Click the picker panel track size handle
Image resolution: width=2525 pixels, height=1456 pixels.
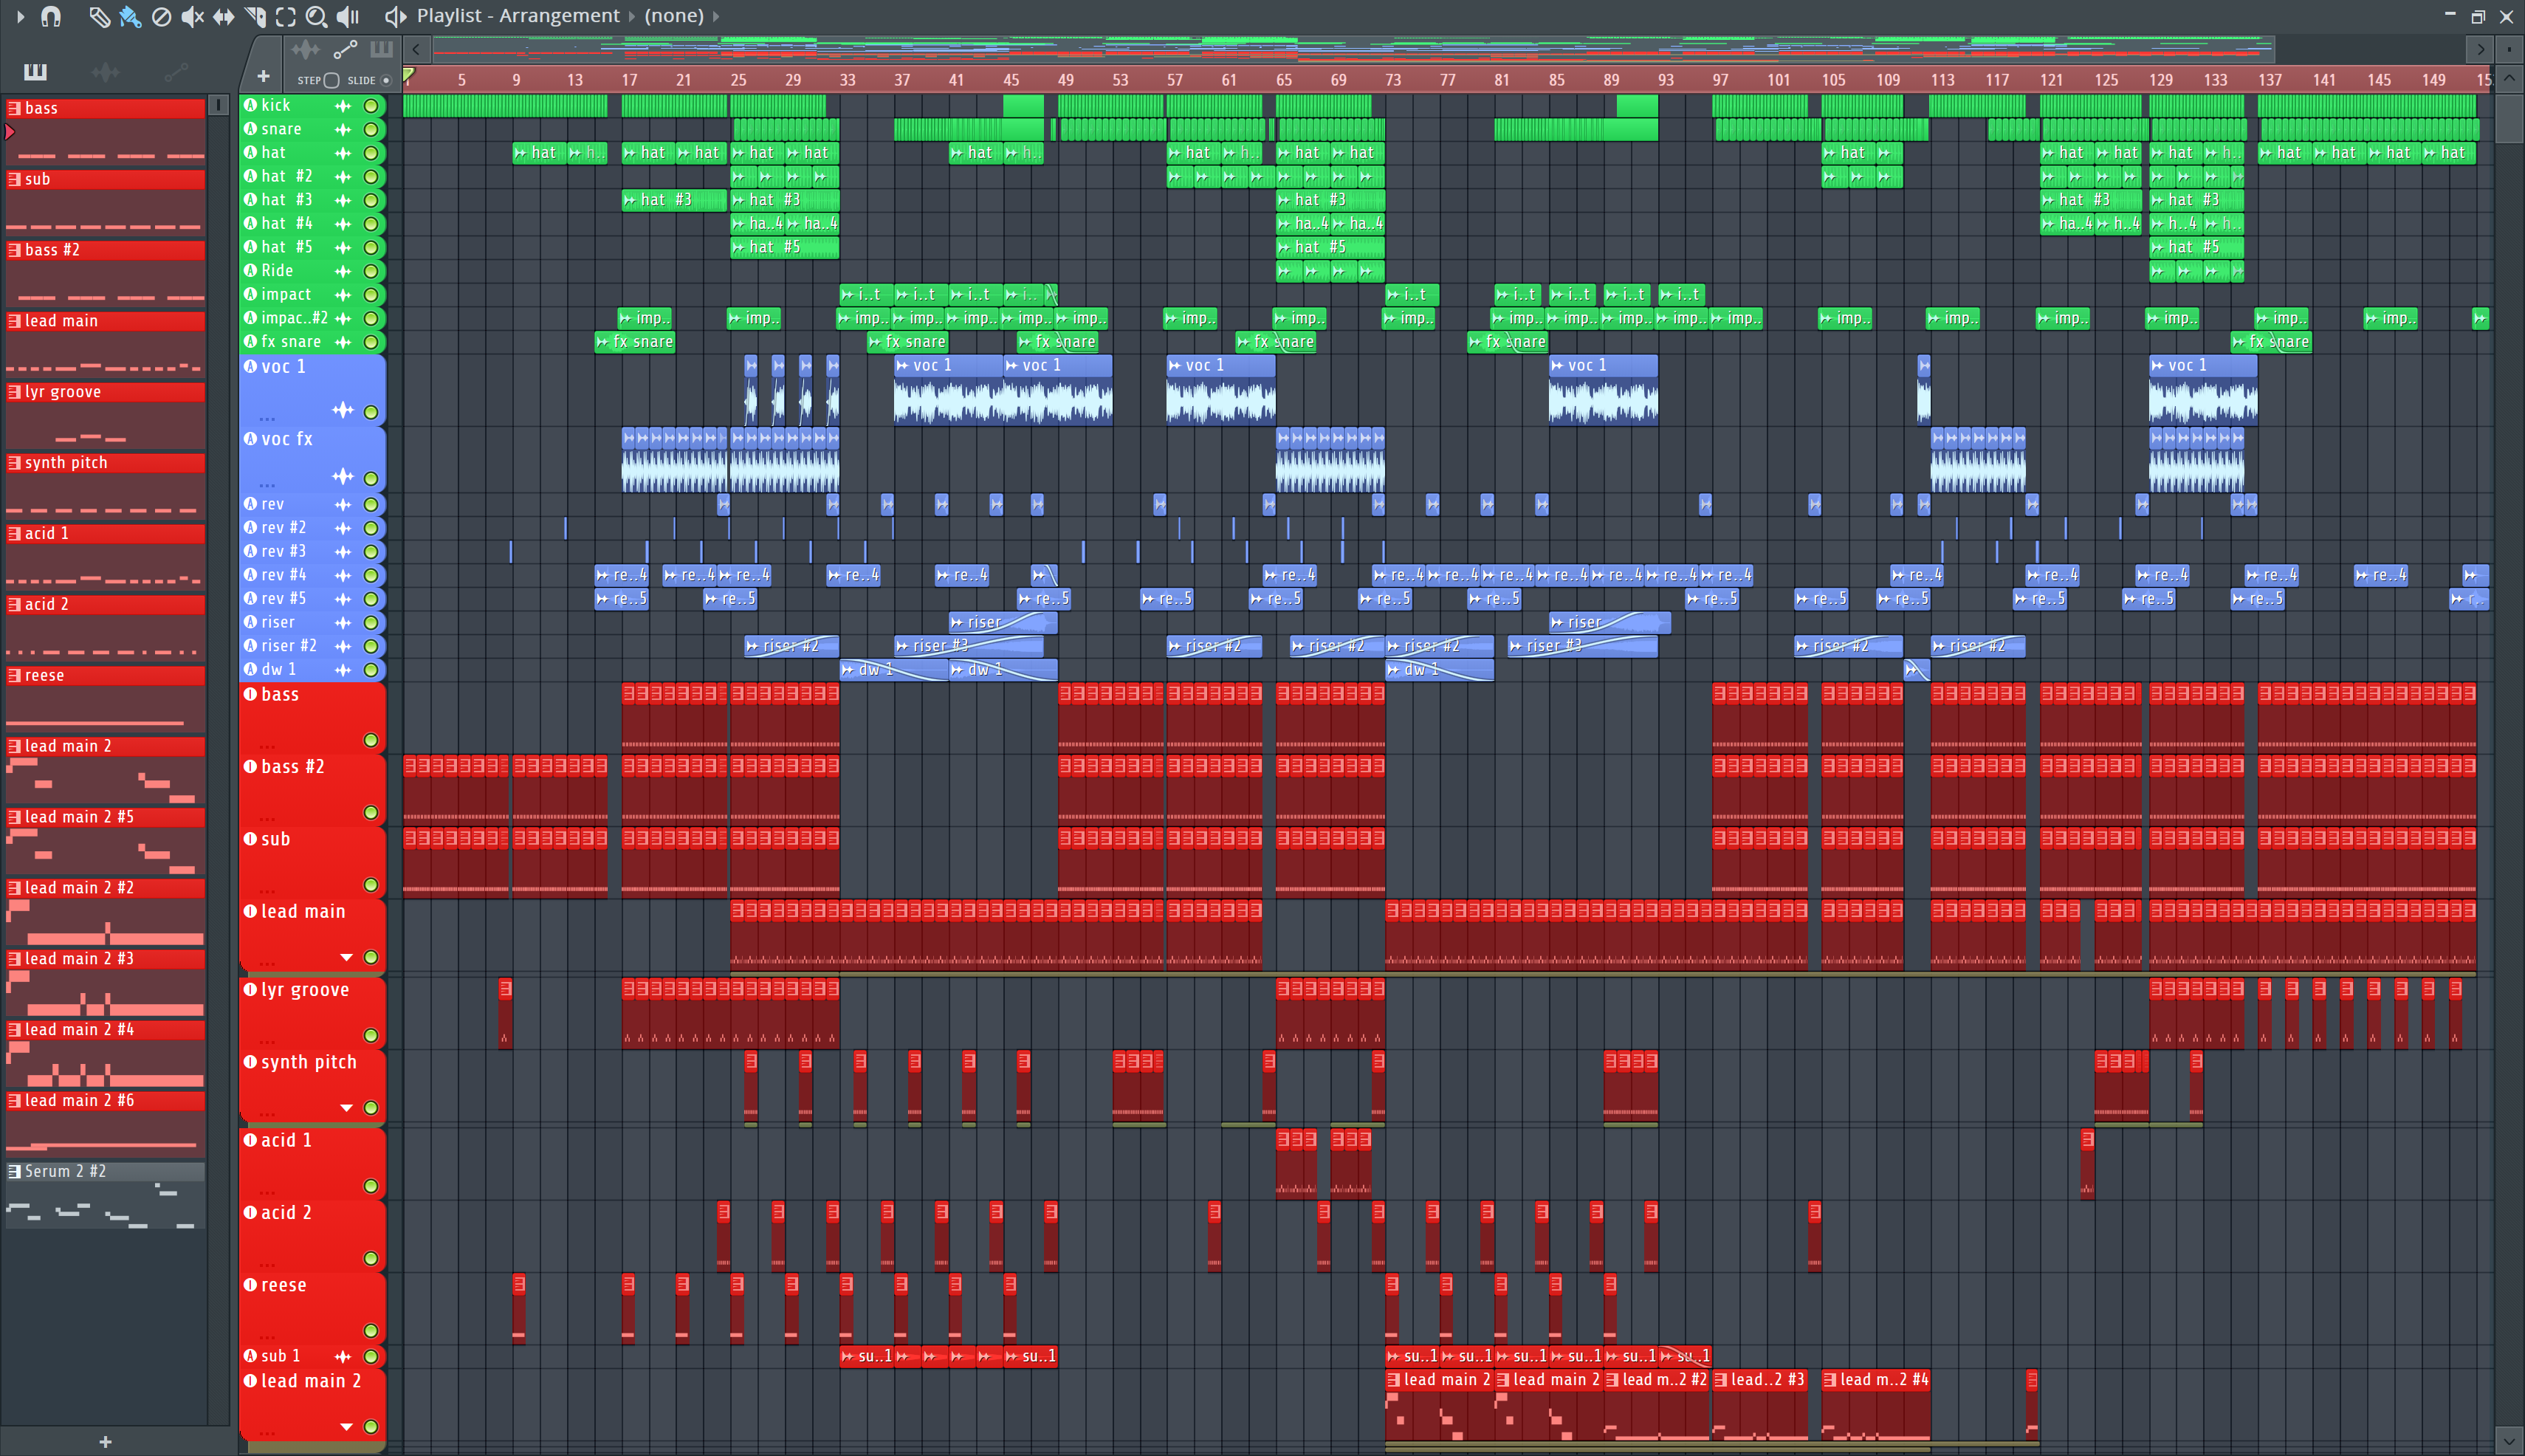[218, 106]
